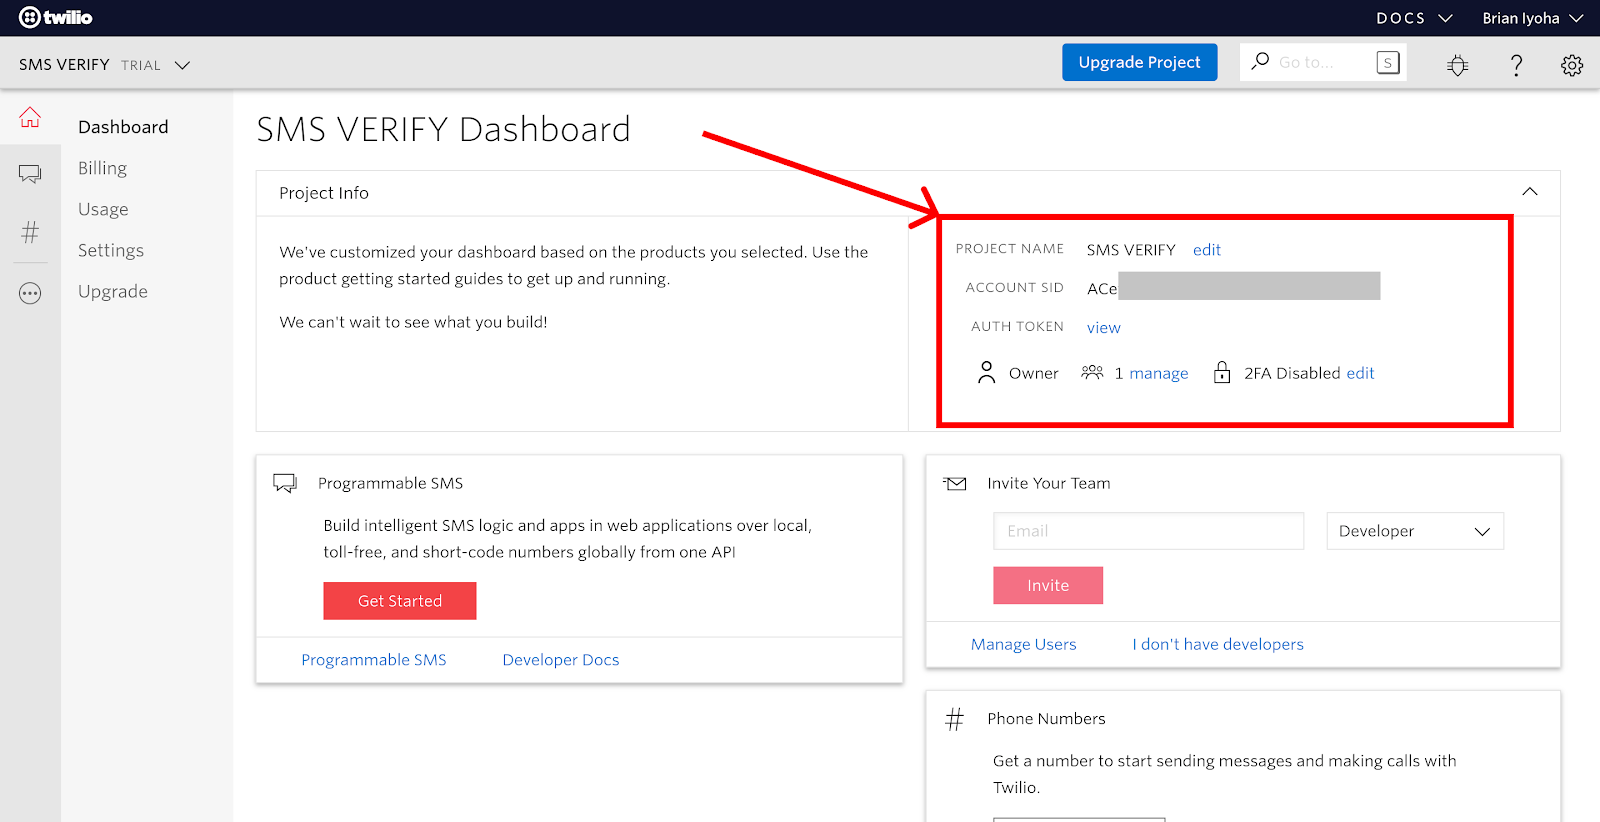1600x822 pixels.
Task: Select Upgrade in the side menu
Action: pos(113,291)
